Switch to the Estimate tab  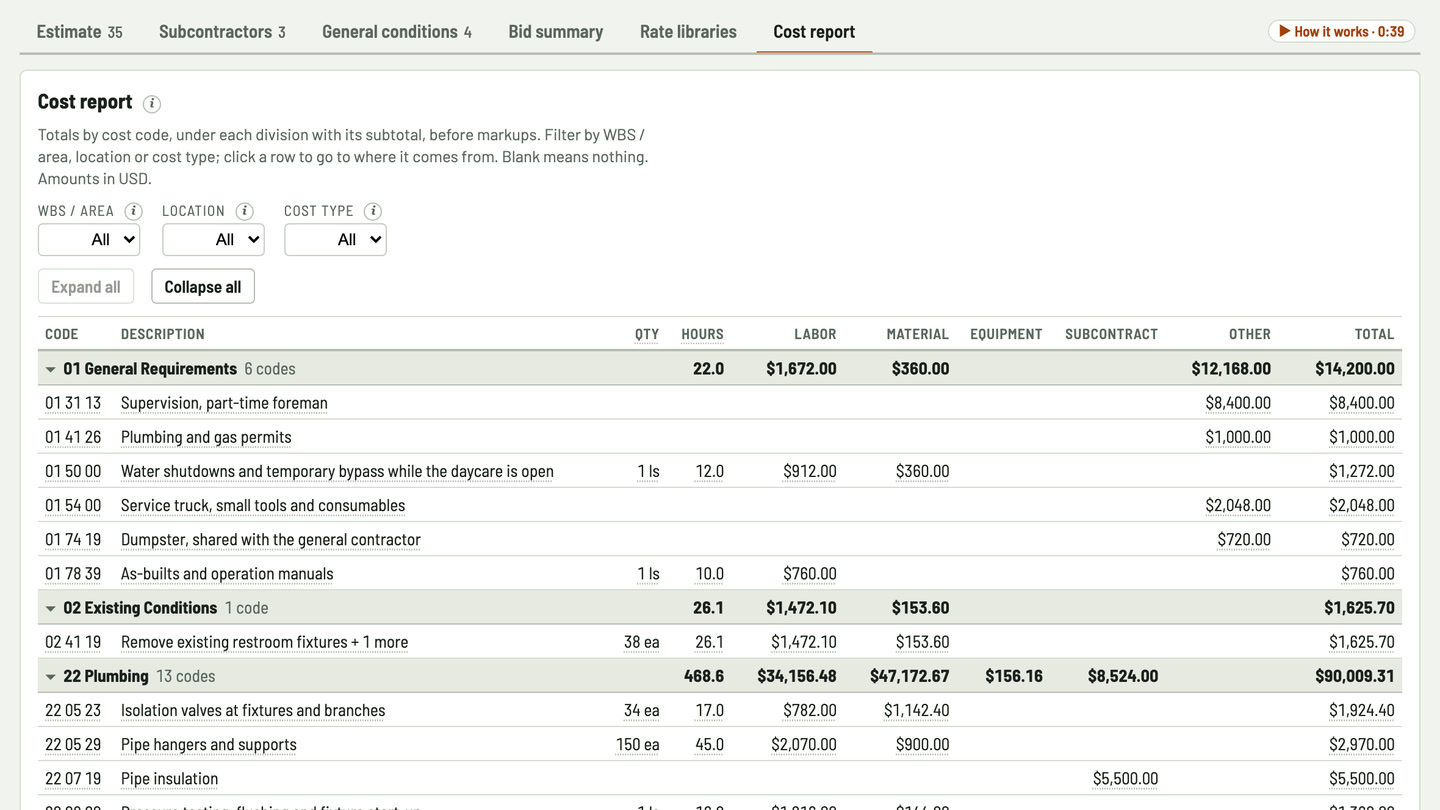tap(80, 32)
